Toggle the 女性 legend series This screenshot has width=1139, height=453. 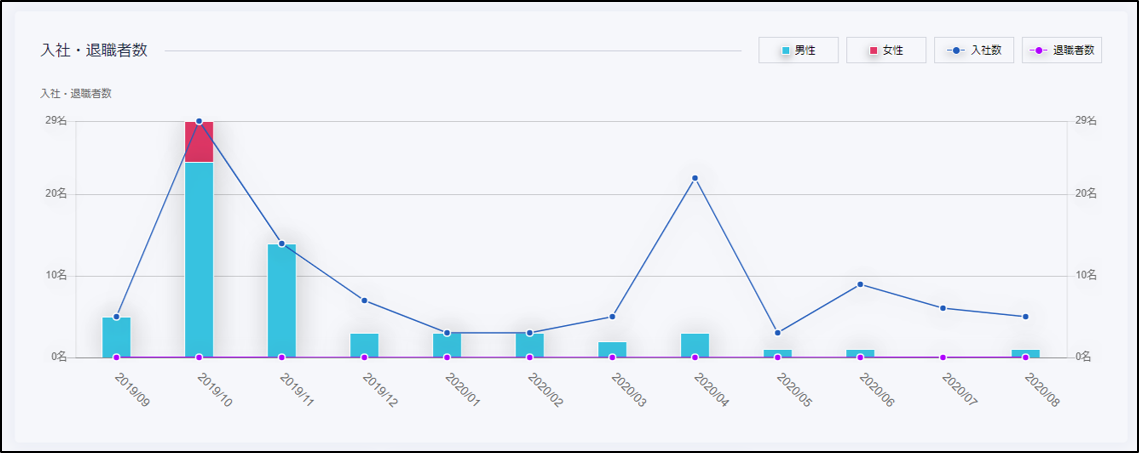pyautogui.click(x=885, y=50)
